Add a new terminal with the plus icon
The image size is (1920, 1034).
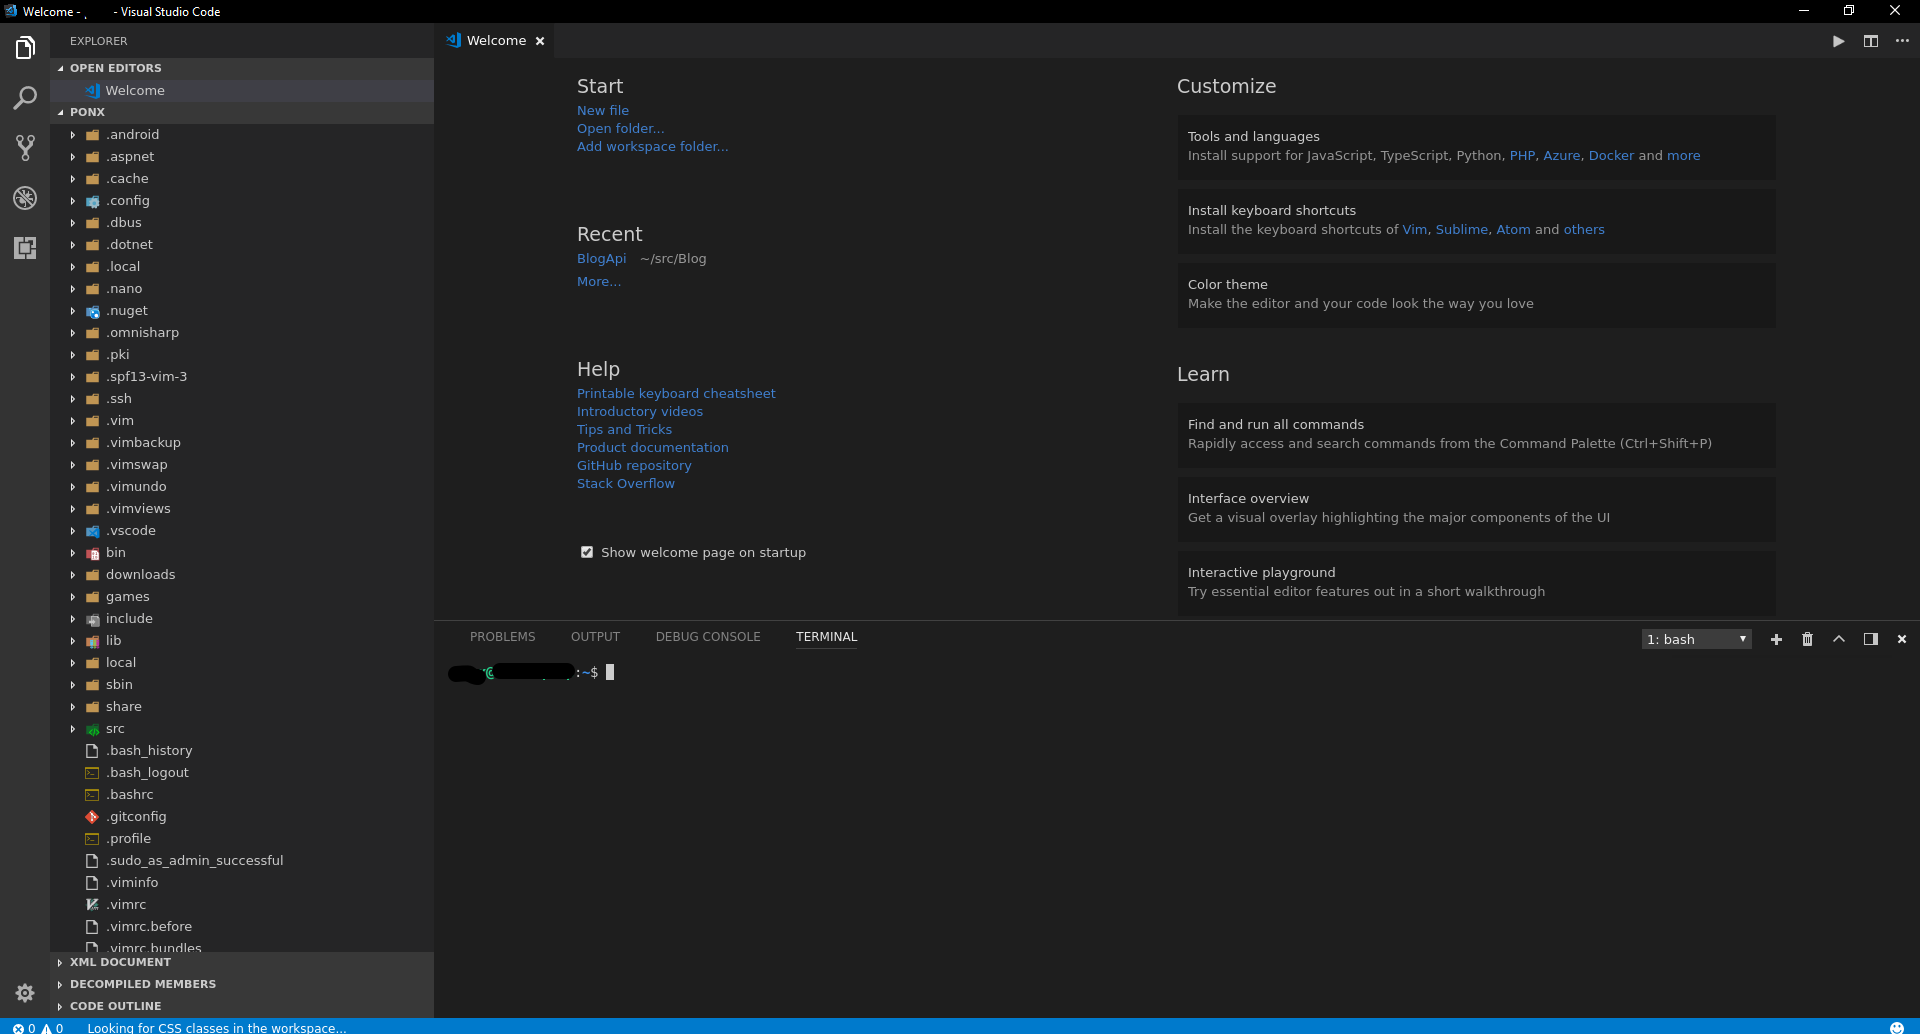click(1775, 639)
